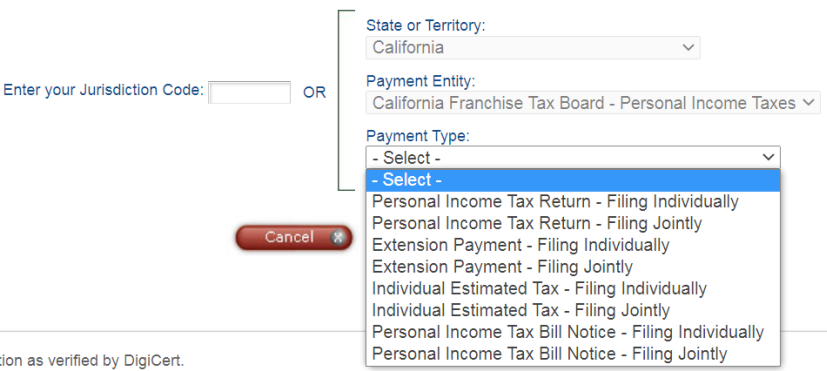This screenshot has width=827, height=371.
Task: Click the California Franchise Tax Board entity field
Action: coord(593,102)
